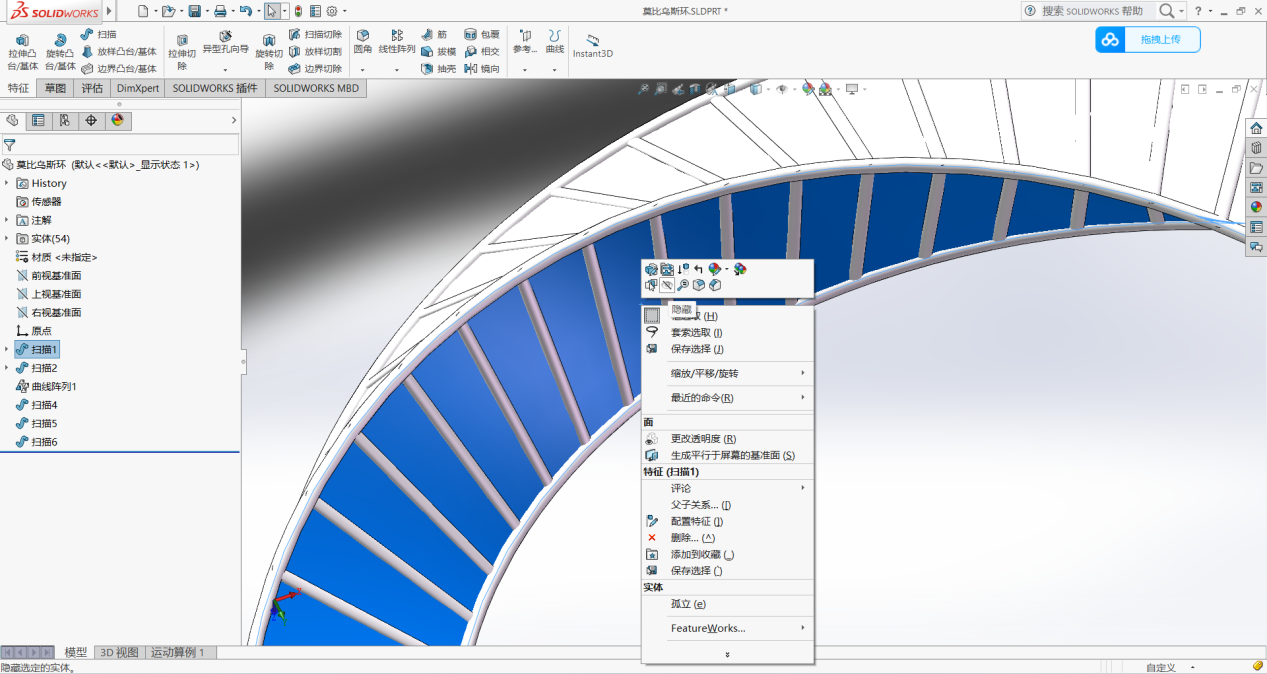Image resolution: width=1267 pixels, height=674 pixels.
Task: Select the 扫描 (Sweep) feature tool
Action: click(x=99, y=34)
